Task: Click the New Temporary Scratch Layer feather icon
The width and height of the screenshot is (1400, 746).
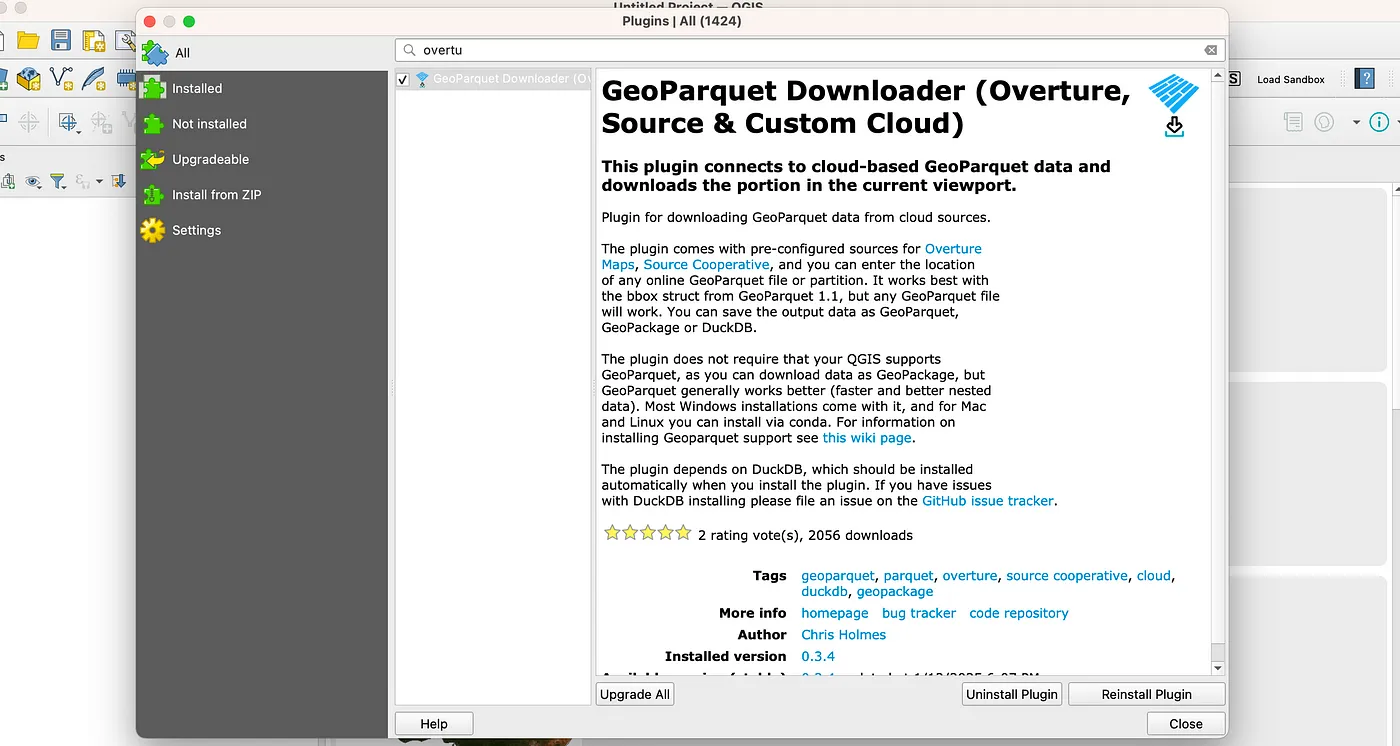Action: [93, 78]
